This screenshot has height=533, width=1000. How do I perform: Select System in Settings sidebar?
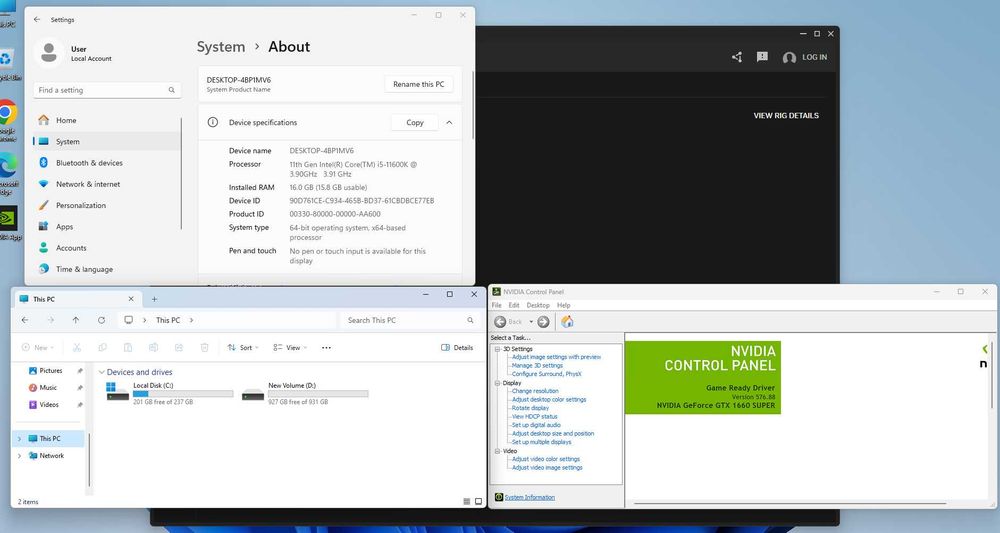[107, 142]
